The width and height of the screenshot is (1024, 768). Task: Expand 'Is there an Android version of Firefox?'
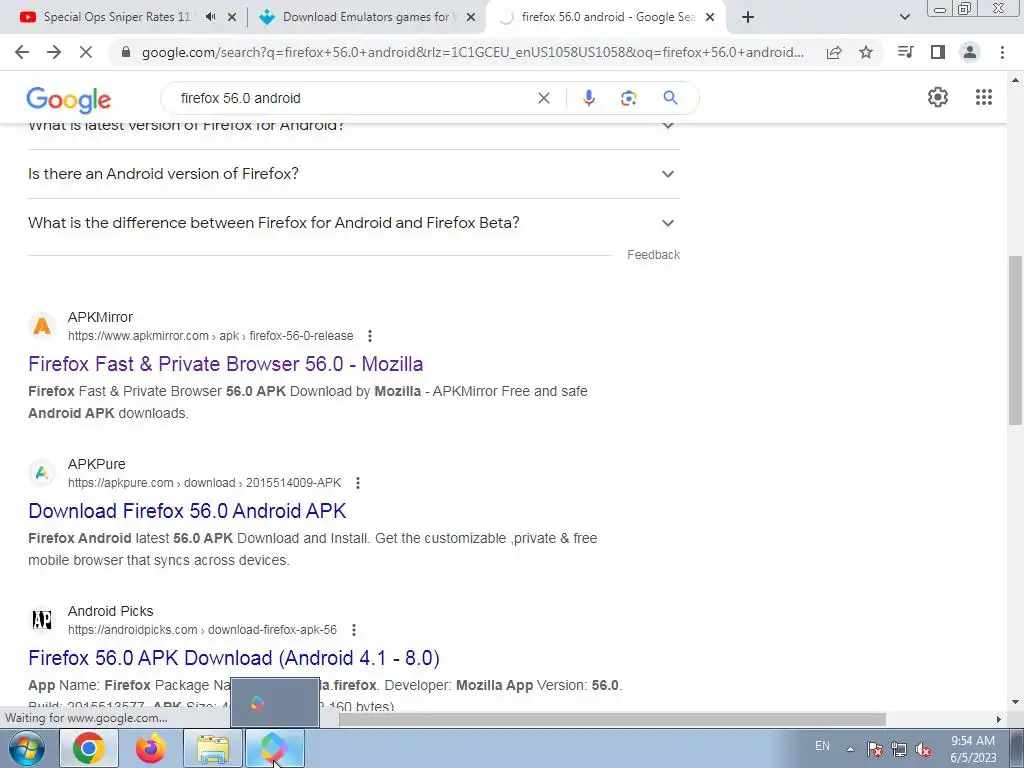(x=353, y=174)
